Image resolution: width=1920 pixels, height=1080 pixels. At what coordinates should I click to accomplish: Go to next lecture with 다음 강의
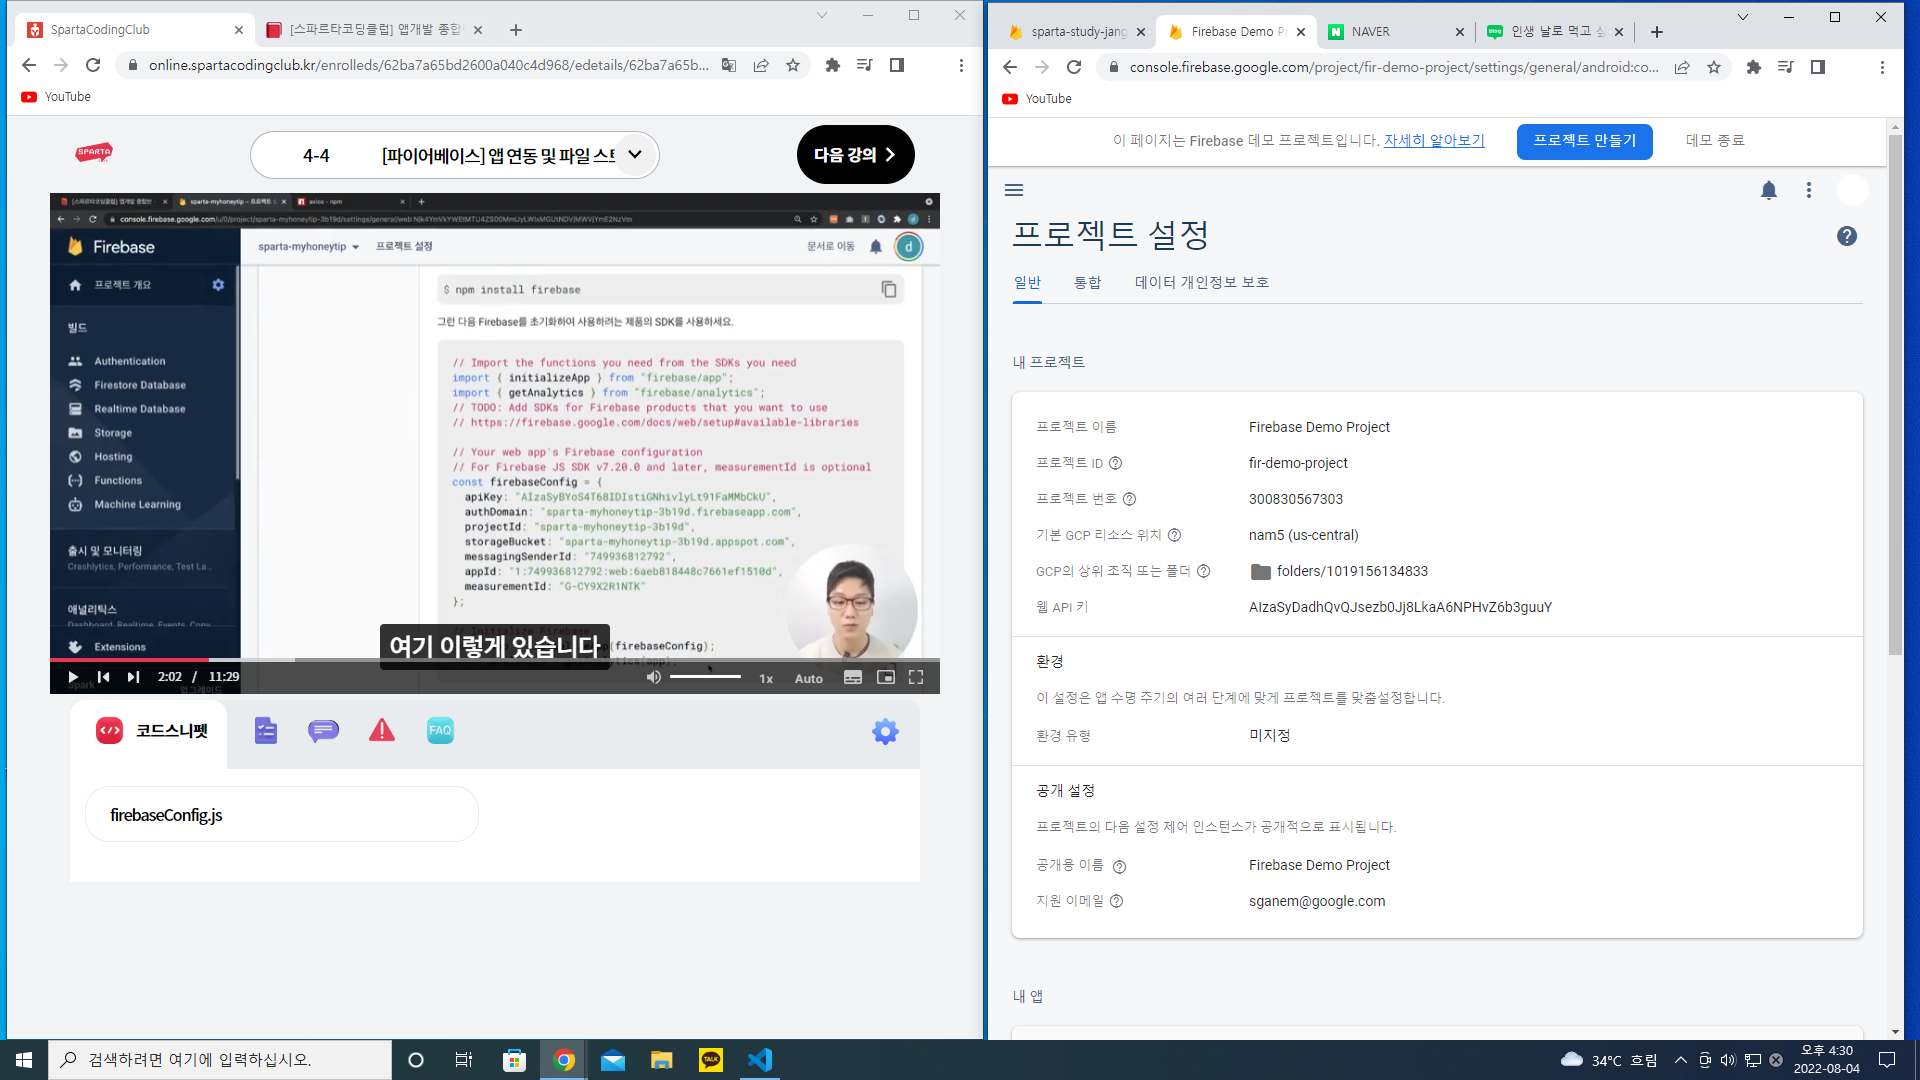[855, 155]
